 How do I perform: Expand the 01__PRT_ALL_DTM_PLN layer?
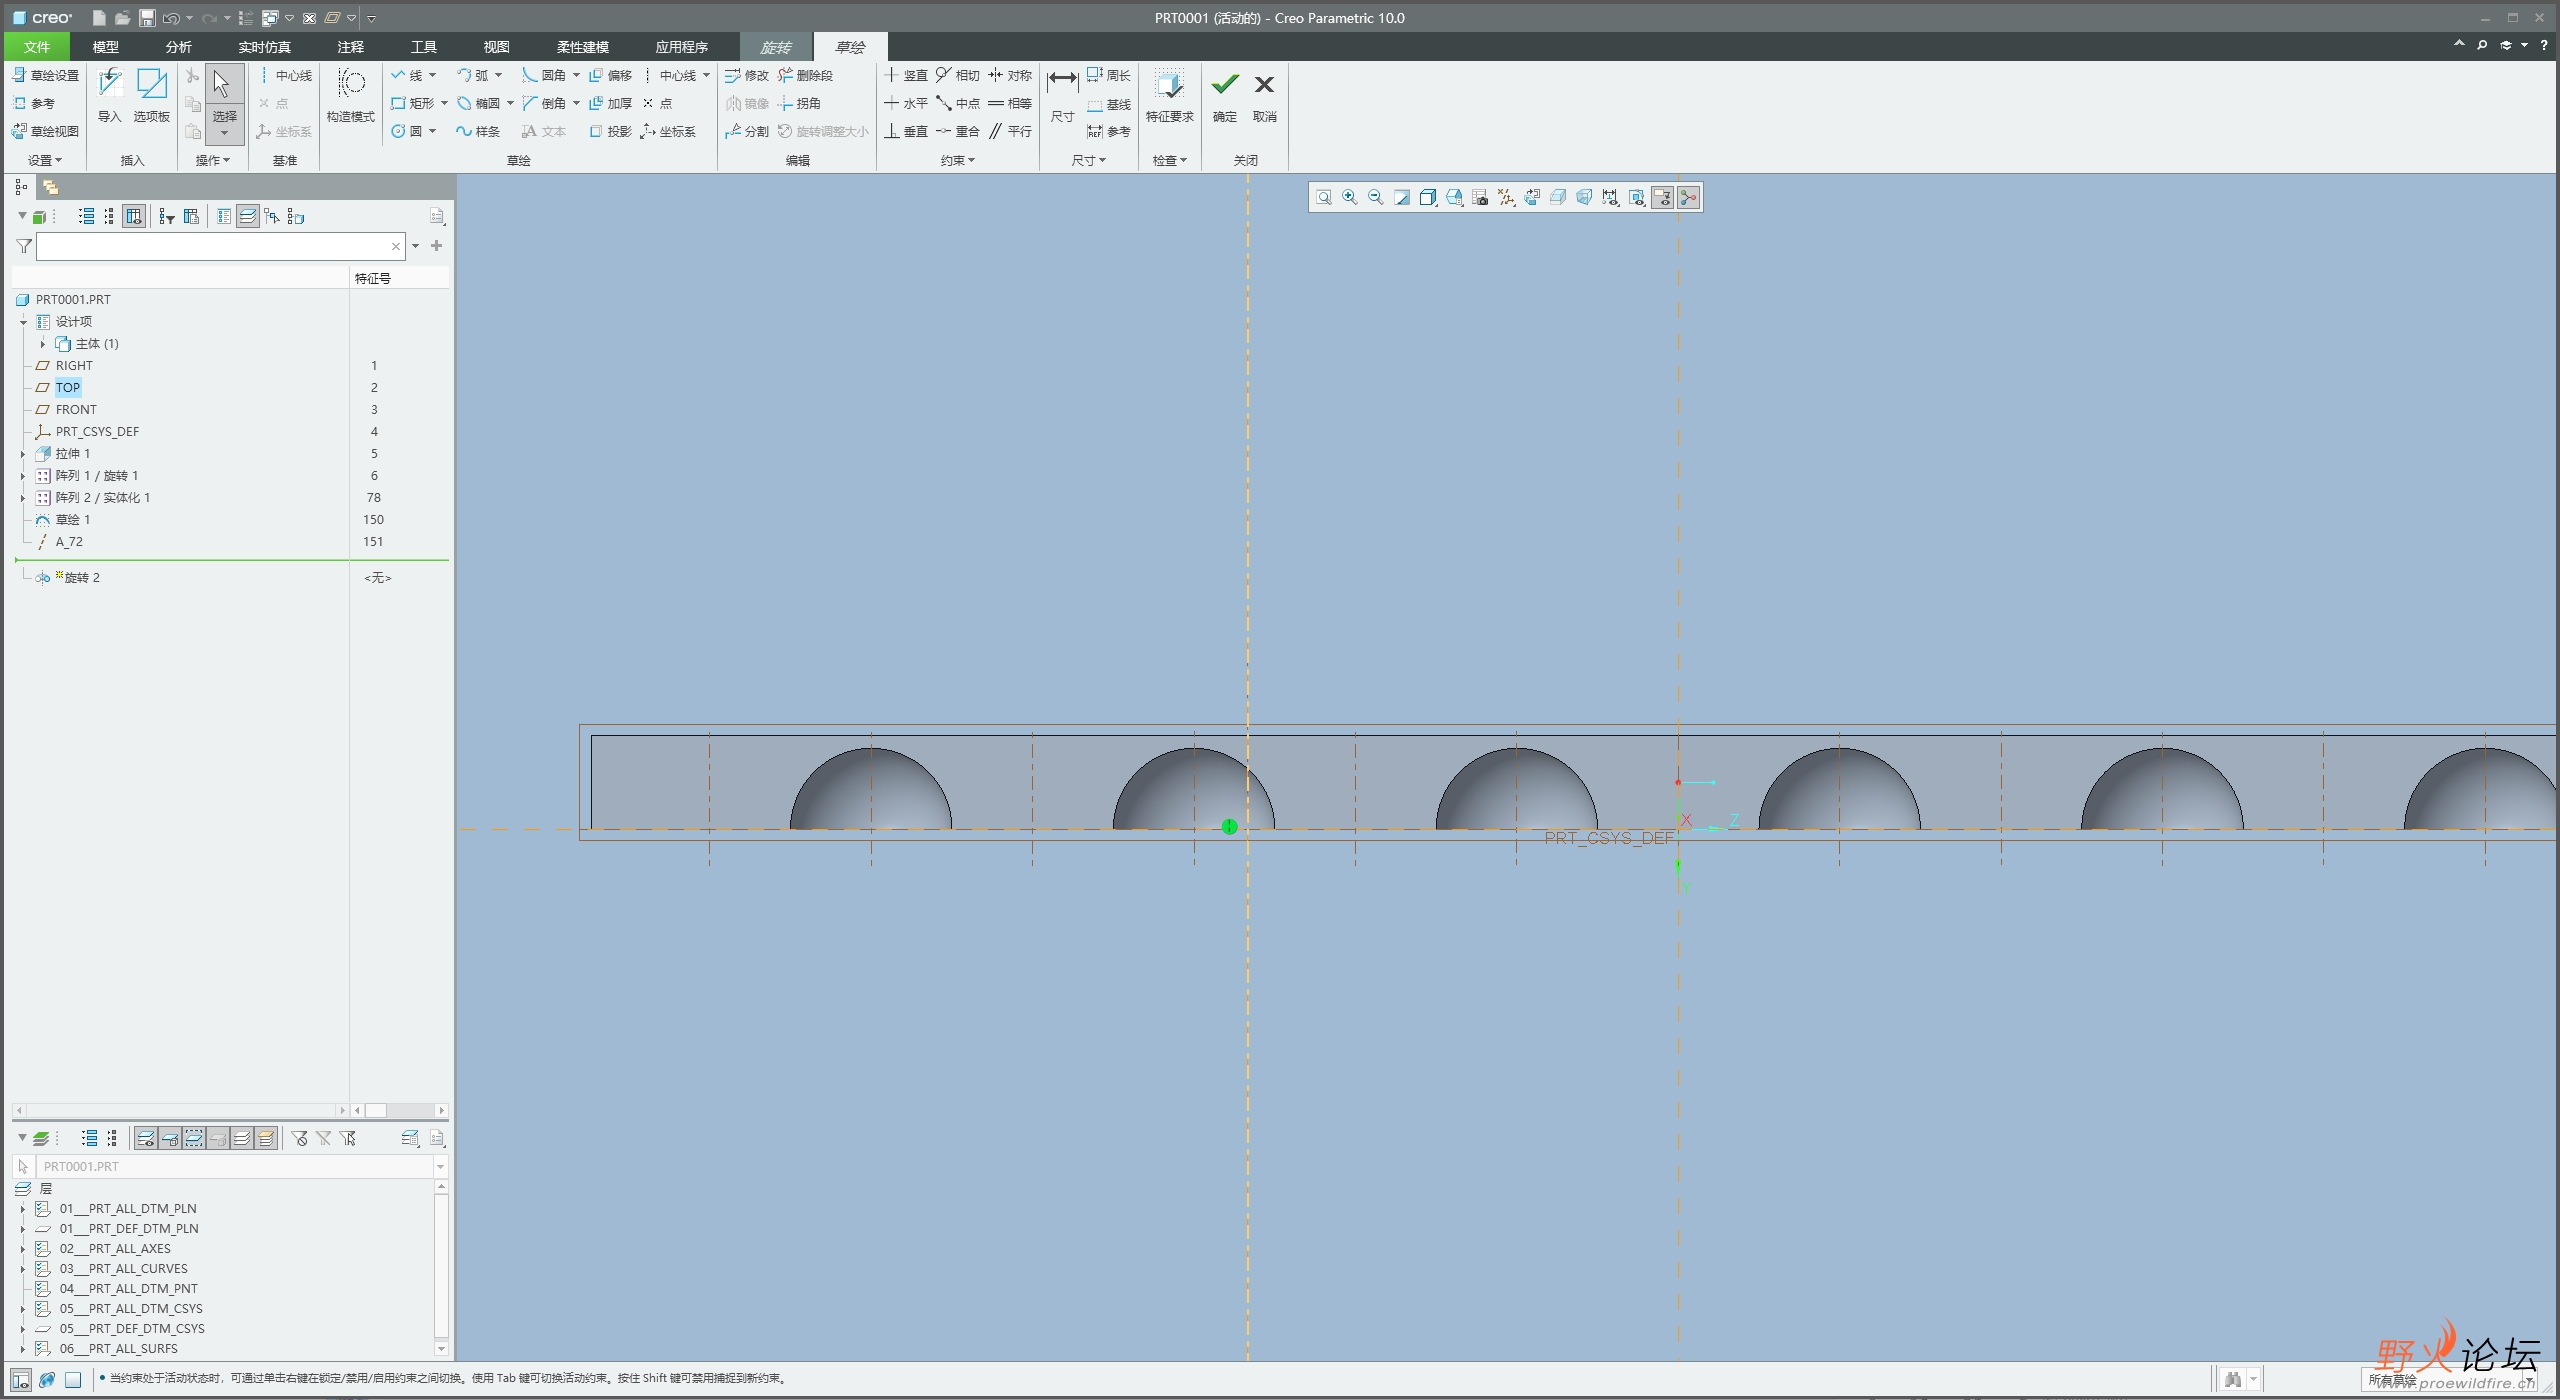point(23,1209)
